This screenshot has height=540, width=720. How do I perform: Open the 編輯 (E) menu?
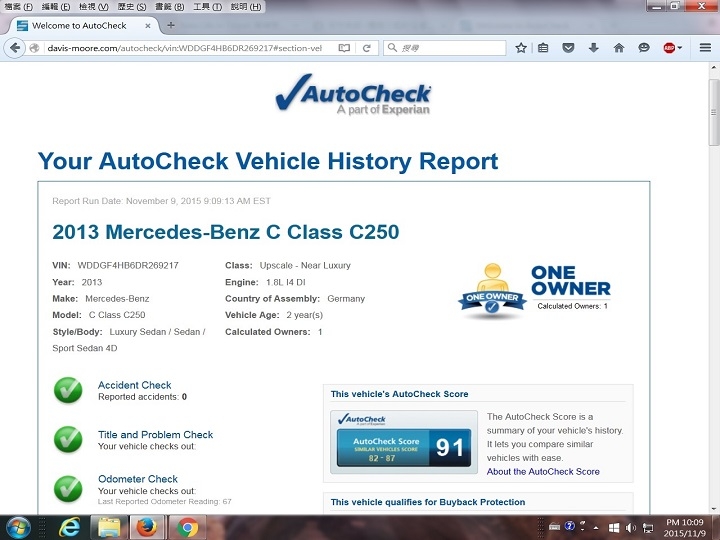click(x=56, y=6)
